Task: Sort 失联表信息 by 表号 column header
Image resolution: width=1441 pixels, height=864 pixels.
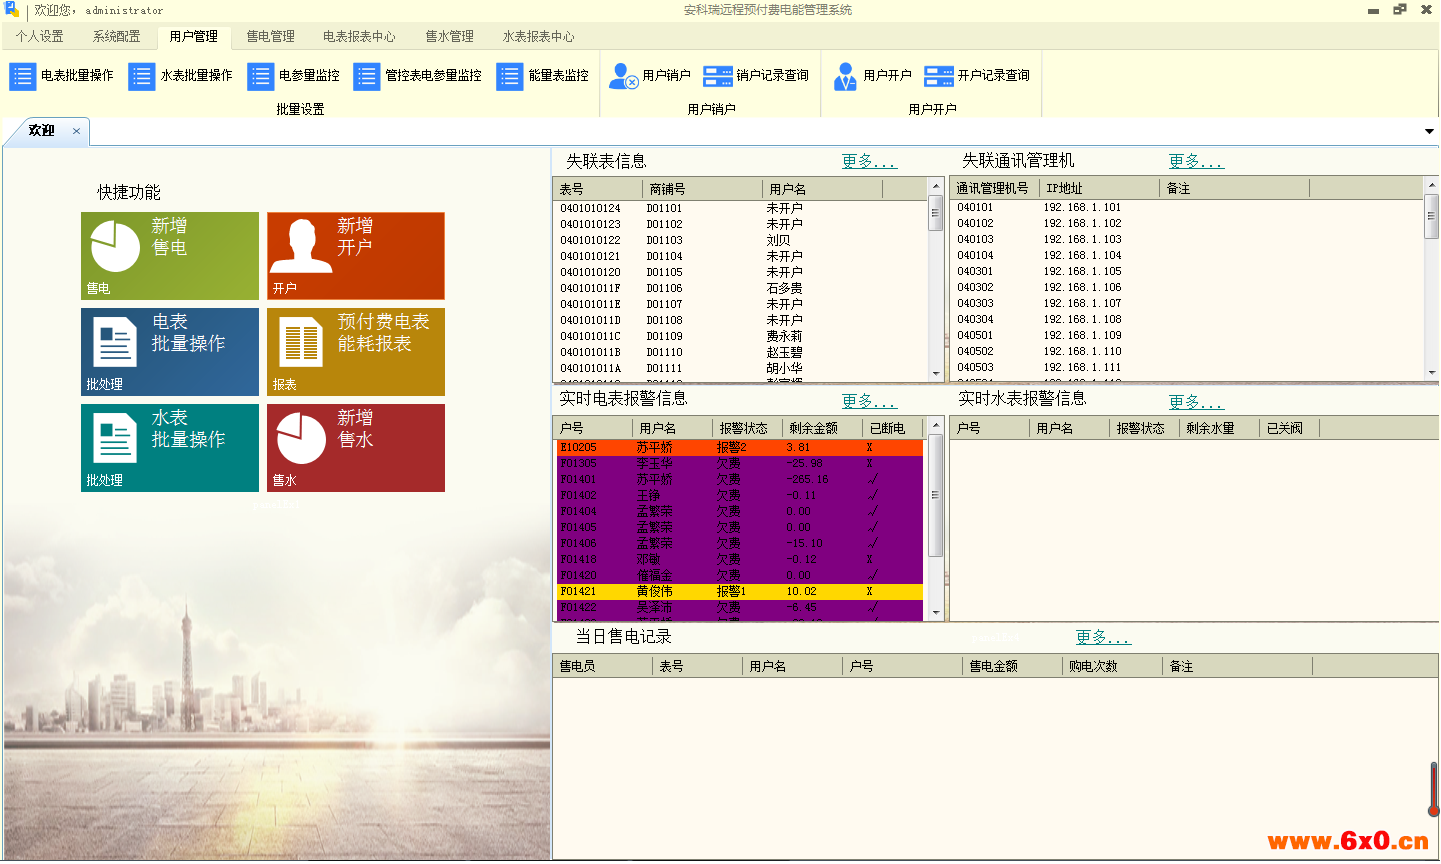Action: (598, 189)
